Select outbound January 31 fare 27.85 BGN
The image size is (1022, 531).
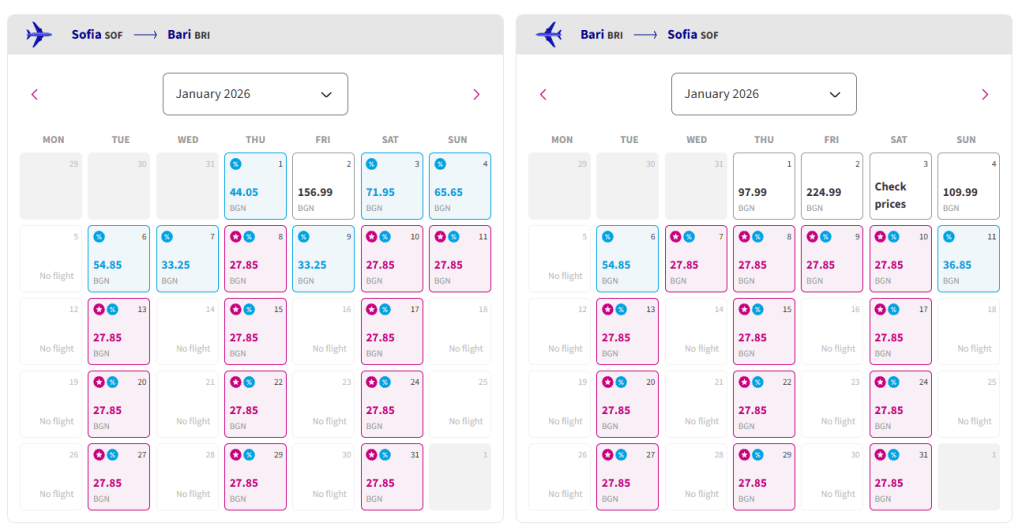391,477
